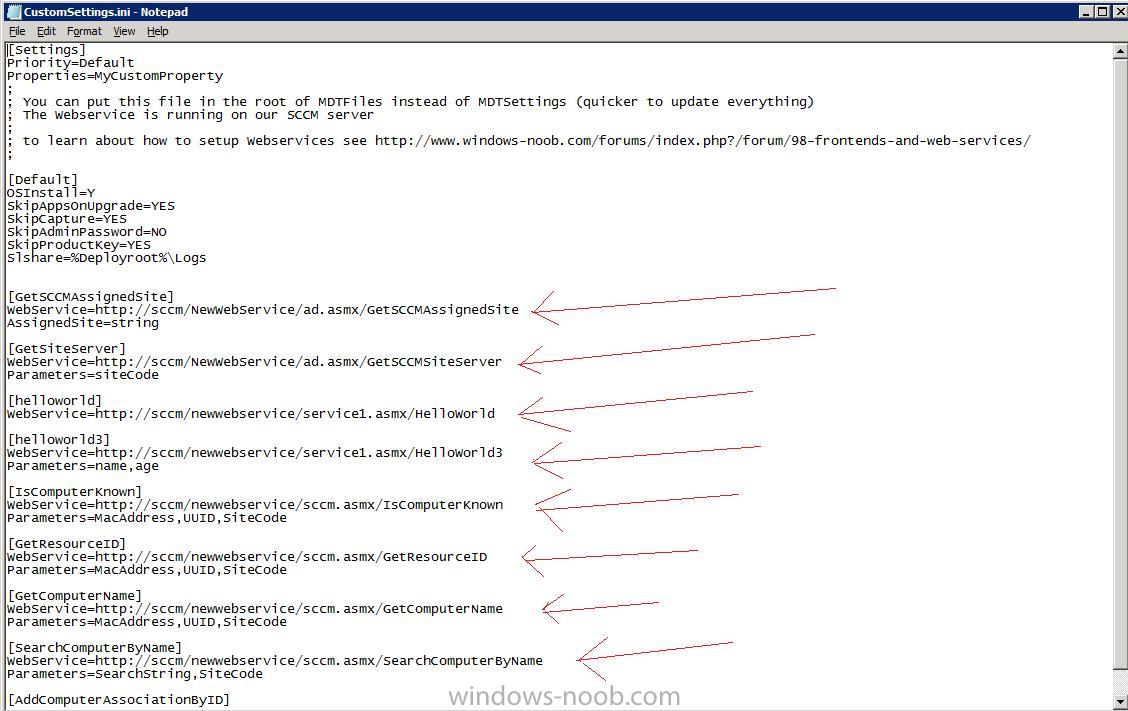Click the WebService line ending GetComputerName

coord(255,609)
